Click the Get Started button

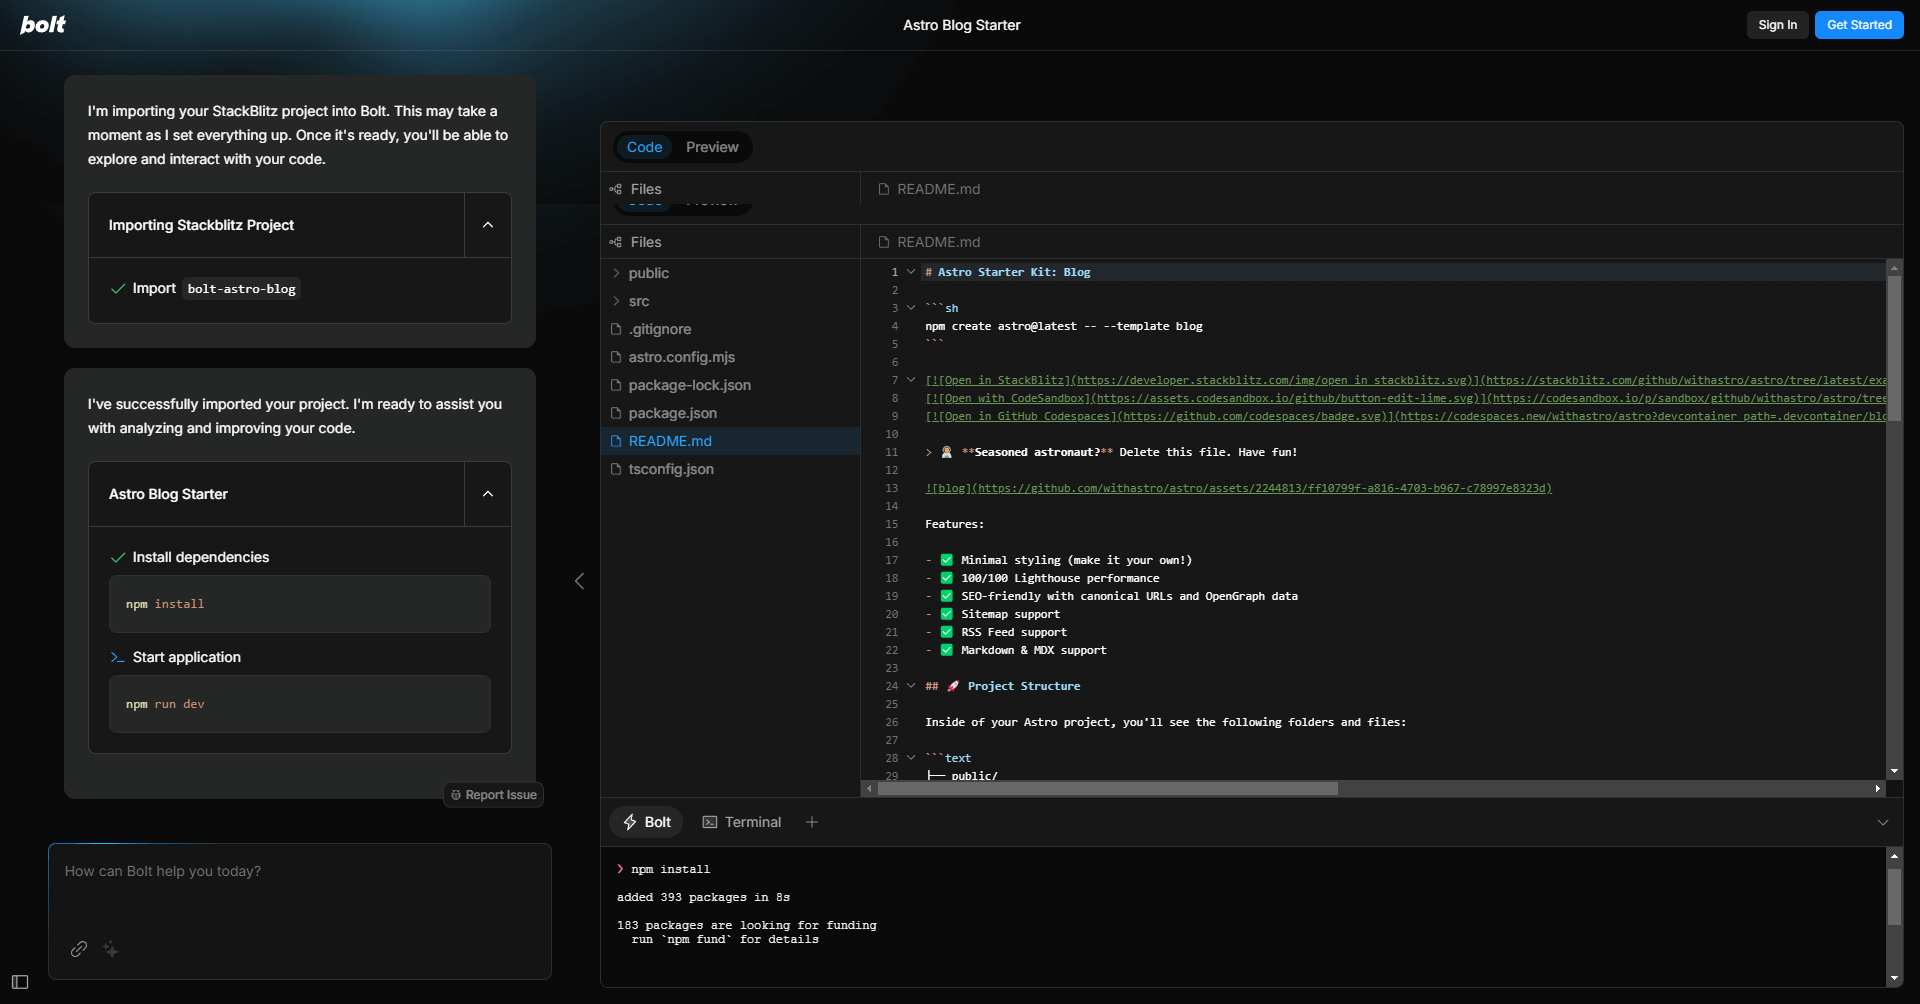(1859, 25)
